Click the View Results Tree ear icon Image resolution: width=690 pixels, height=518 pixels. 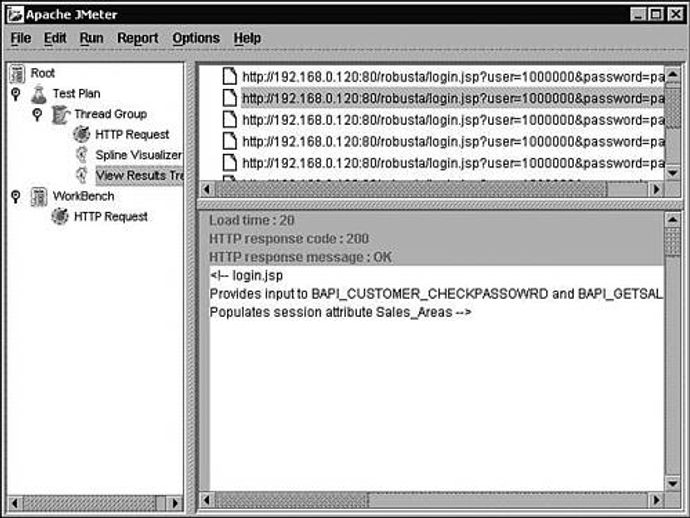click(x=81, y=175)
